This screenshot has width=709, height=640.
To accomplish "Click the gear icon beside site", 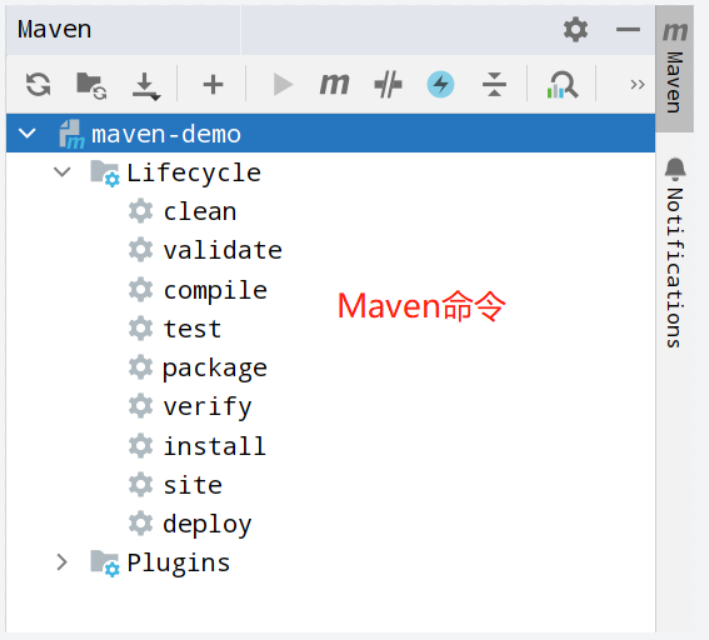I will click(141, 485).
